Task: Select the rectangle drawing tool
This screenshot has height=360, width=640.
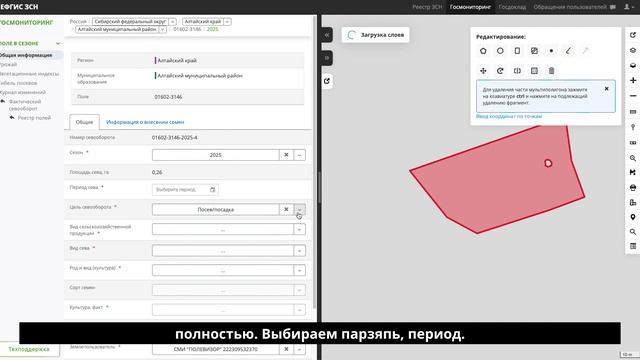Action: pos(517,51)
